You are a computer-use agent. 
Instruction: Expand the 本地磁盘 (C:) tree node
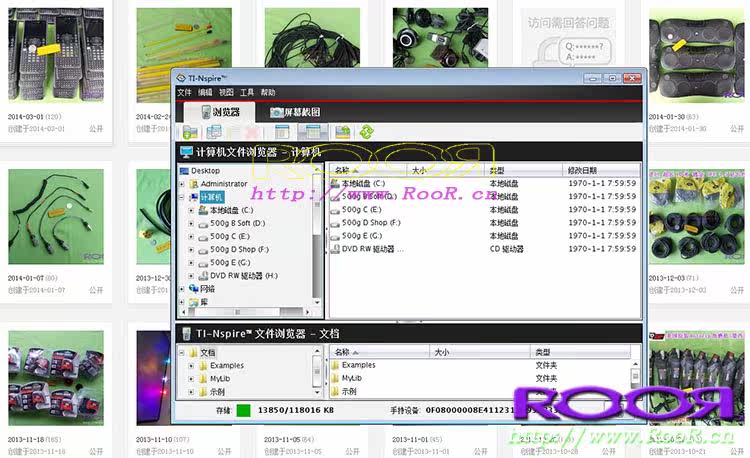191,210
